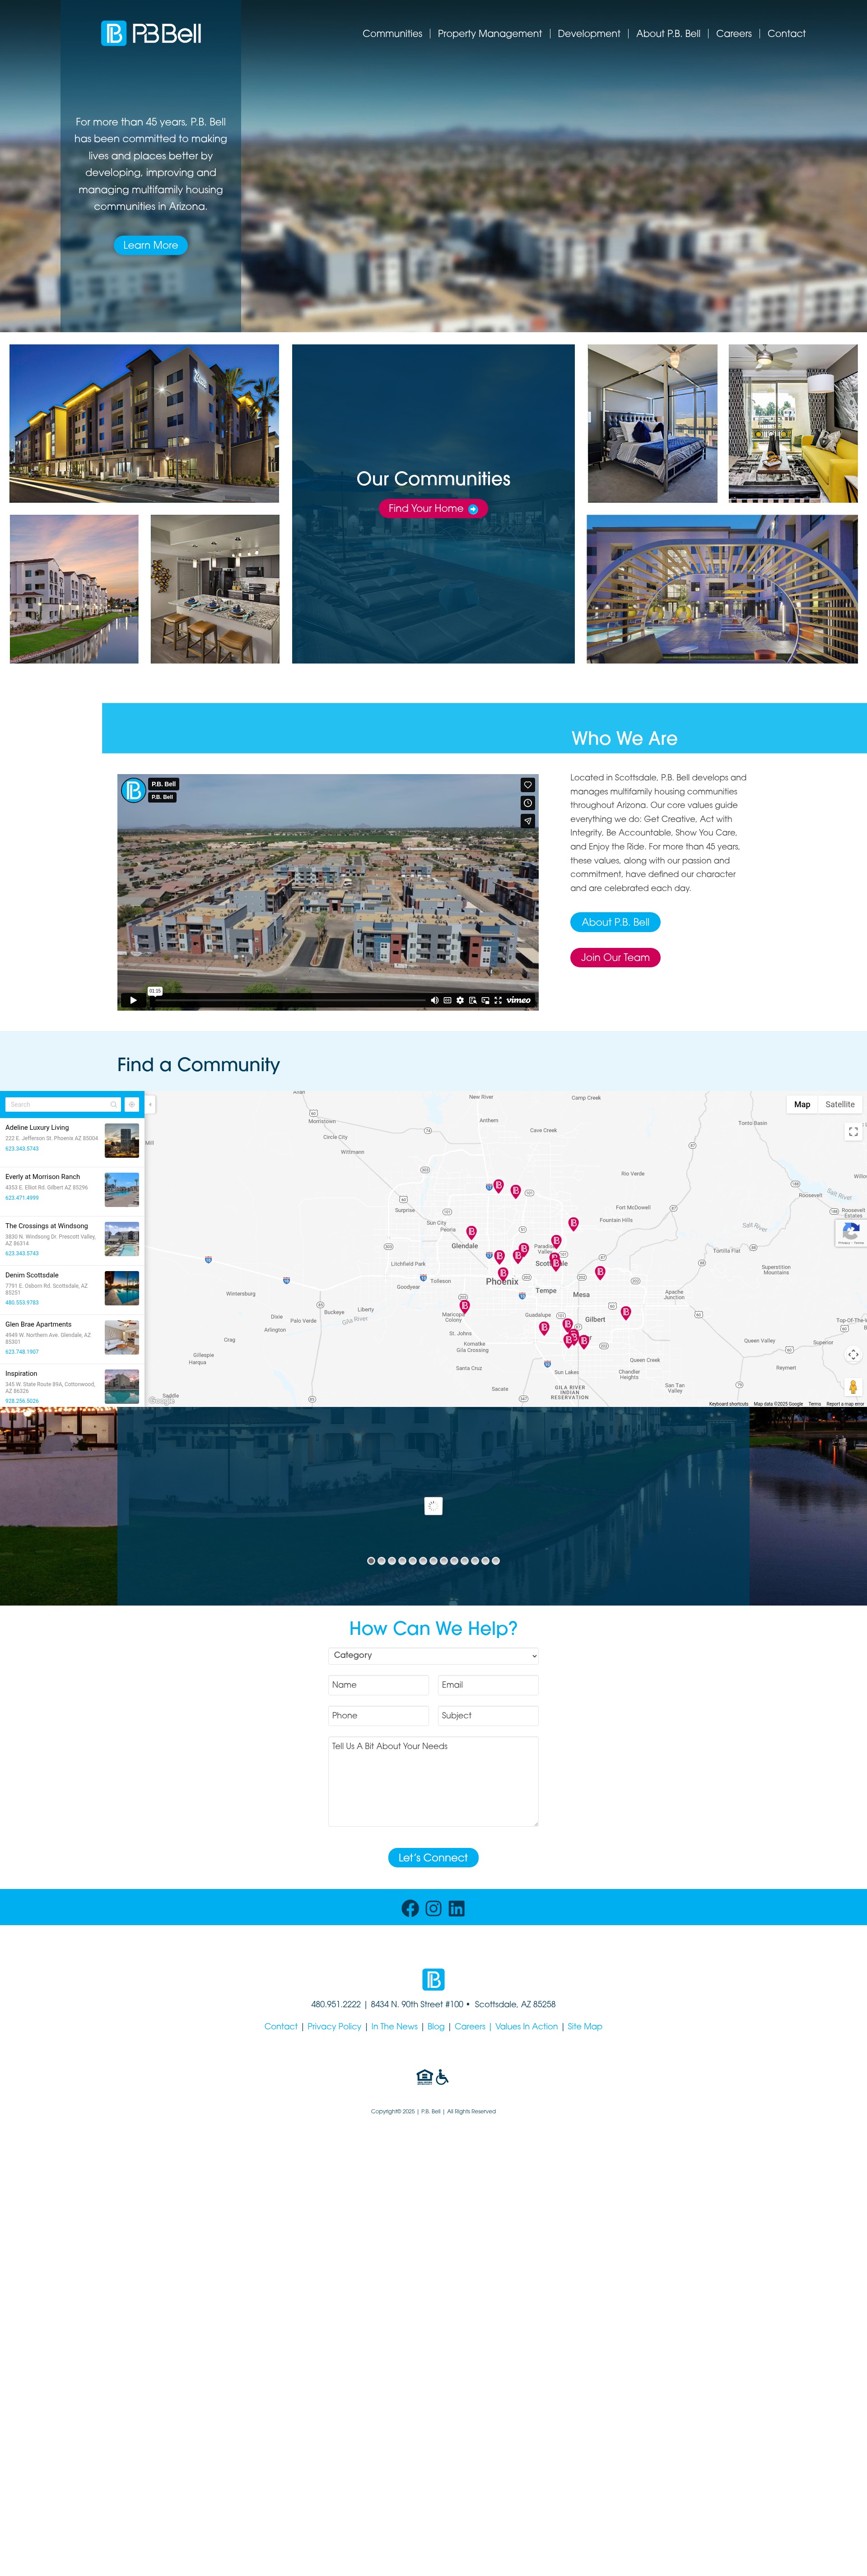The image size is (867, 2576).
Task: Open About P.B. Bell nav item
Action: tap(668, 34)
